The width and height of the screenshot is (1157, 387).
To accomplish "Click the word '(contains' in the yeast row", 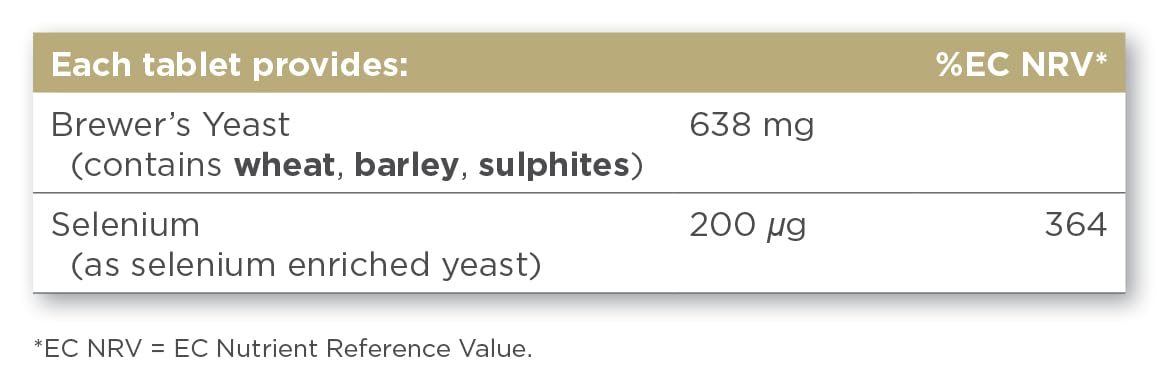I will tap(146, 166).
